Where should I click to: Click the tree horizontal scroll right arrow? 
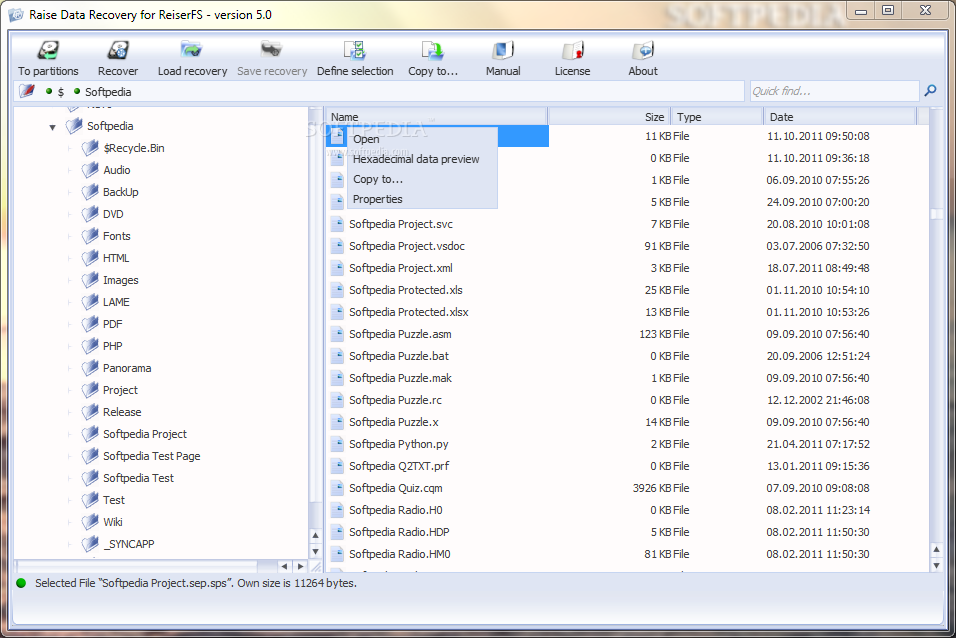coord(300,567)
